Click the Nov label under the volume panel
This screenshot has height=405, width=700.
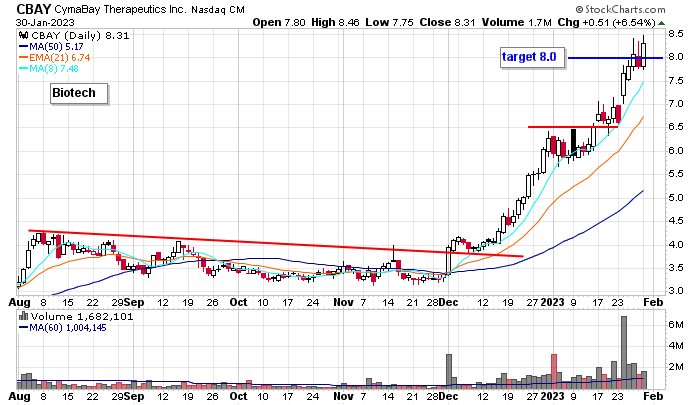point(343,396)
